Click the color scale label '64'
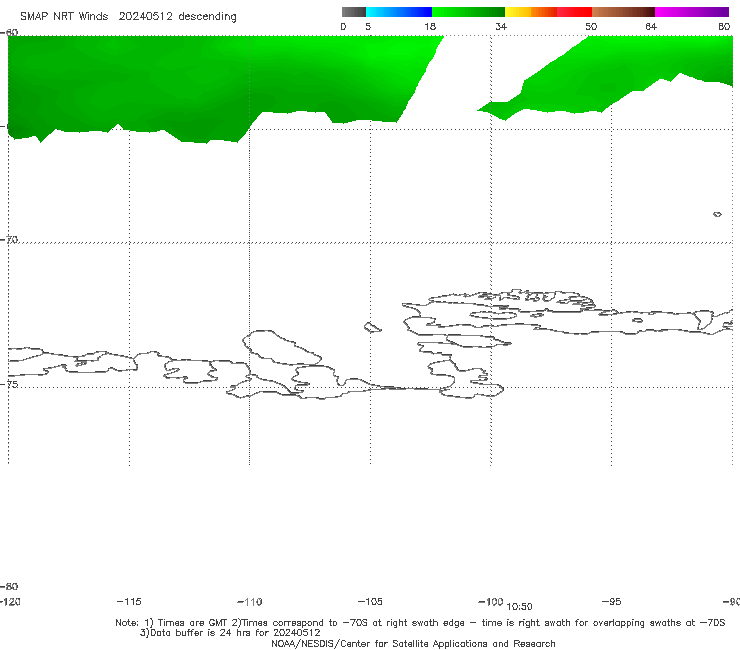The width and height of the screenshot is (740, 650). point(651,26)
